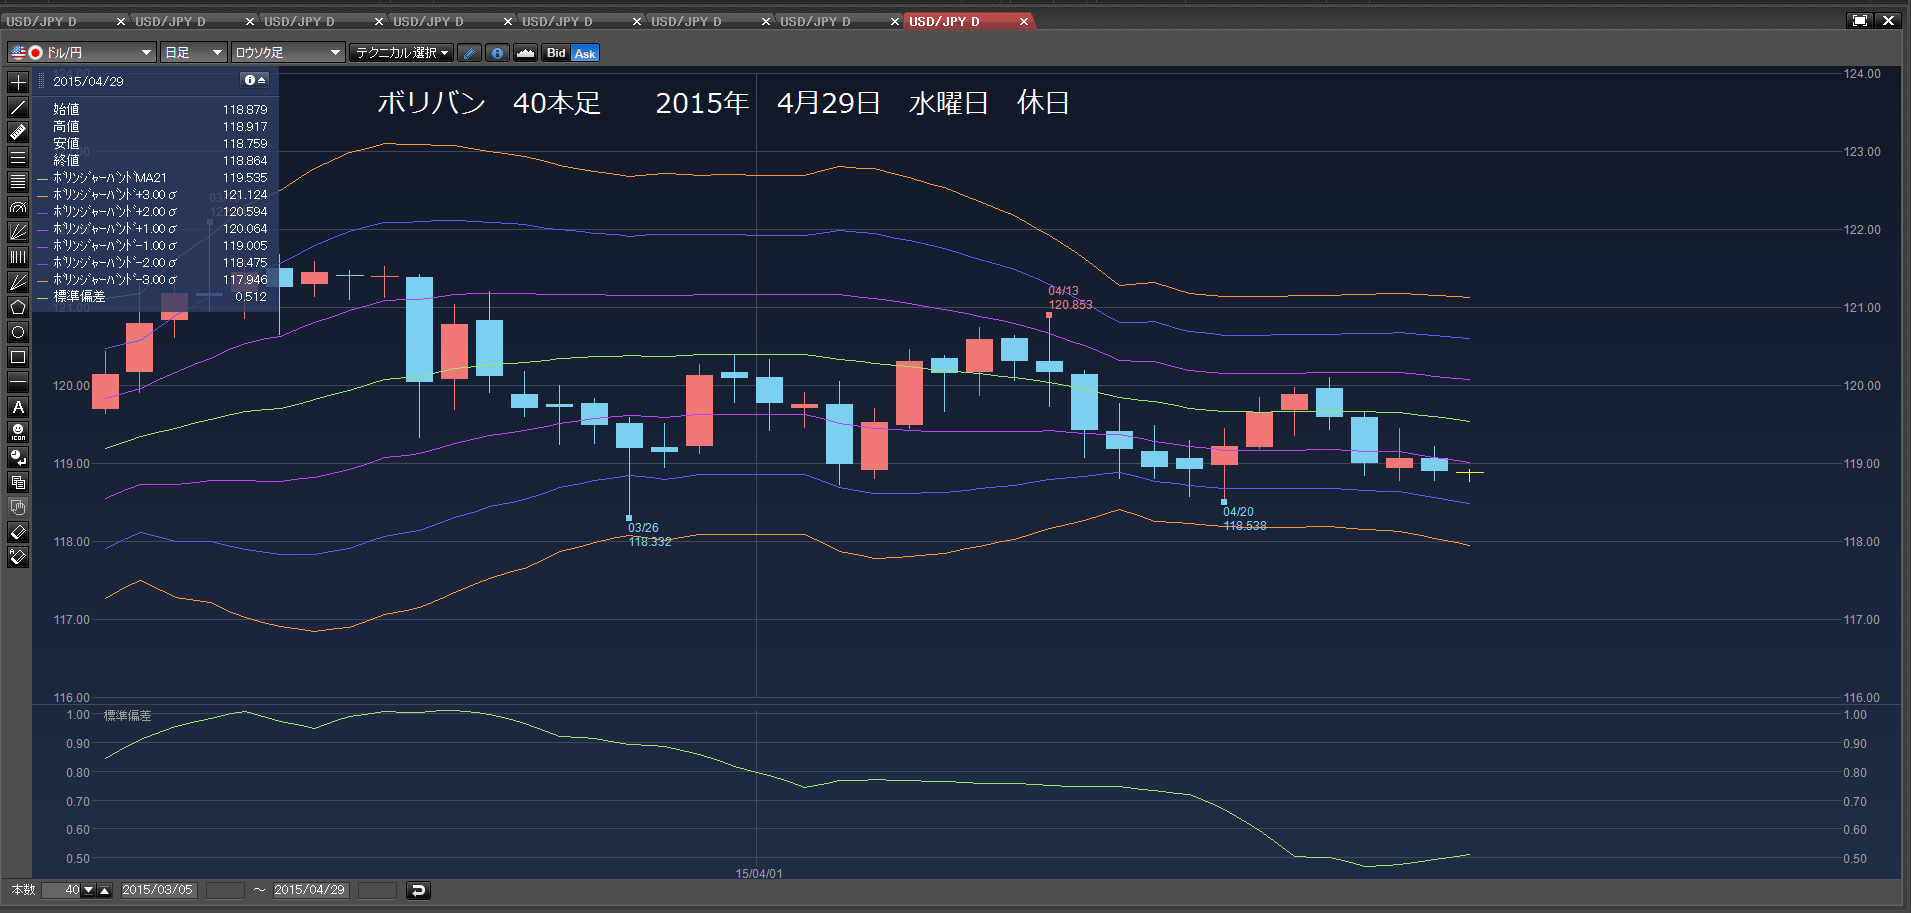Select the vertical time lines tool
This screenshot has width=1911, height=913.
18,257
